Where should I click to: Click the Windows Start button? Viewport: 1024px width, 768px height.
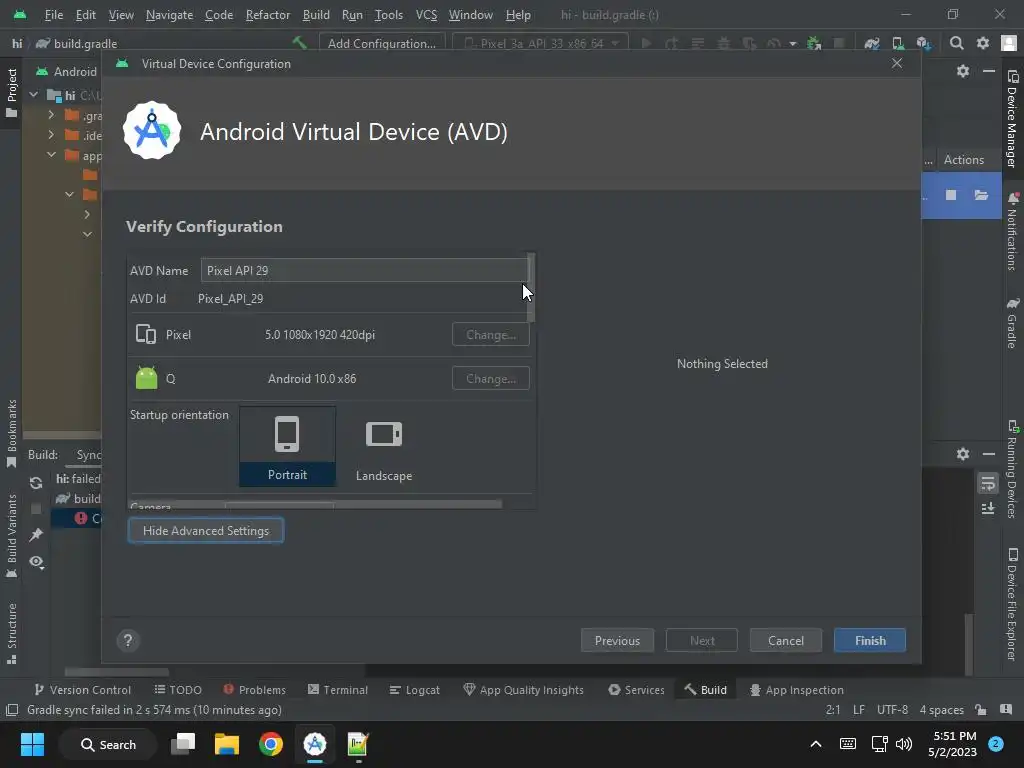(x=32, y=744)
